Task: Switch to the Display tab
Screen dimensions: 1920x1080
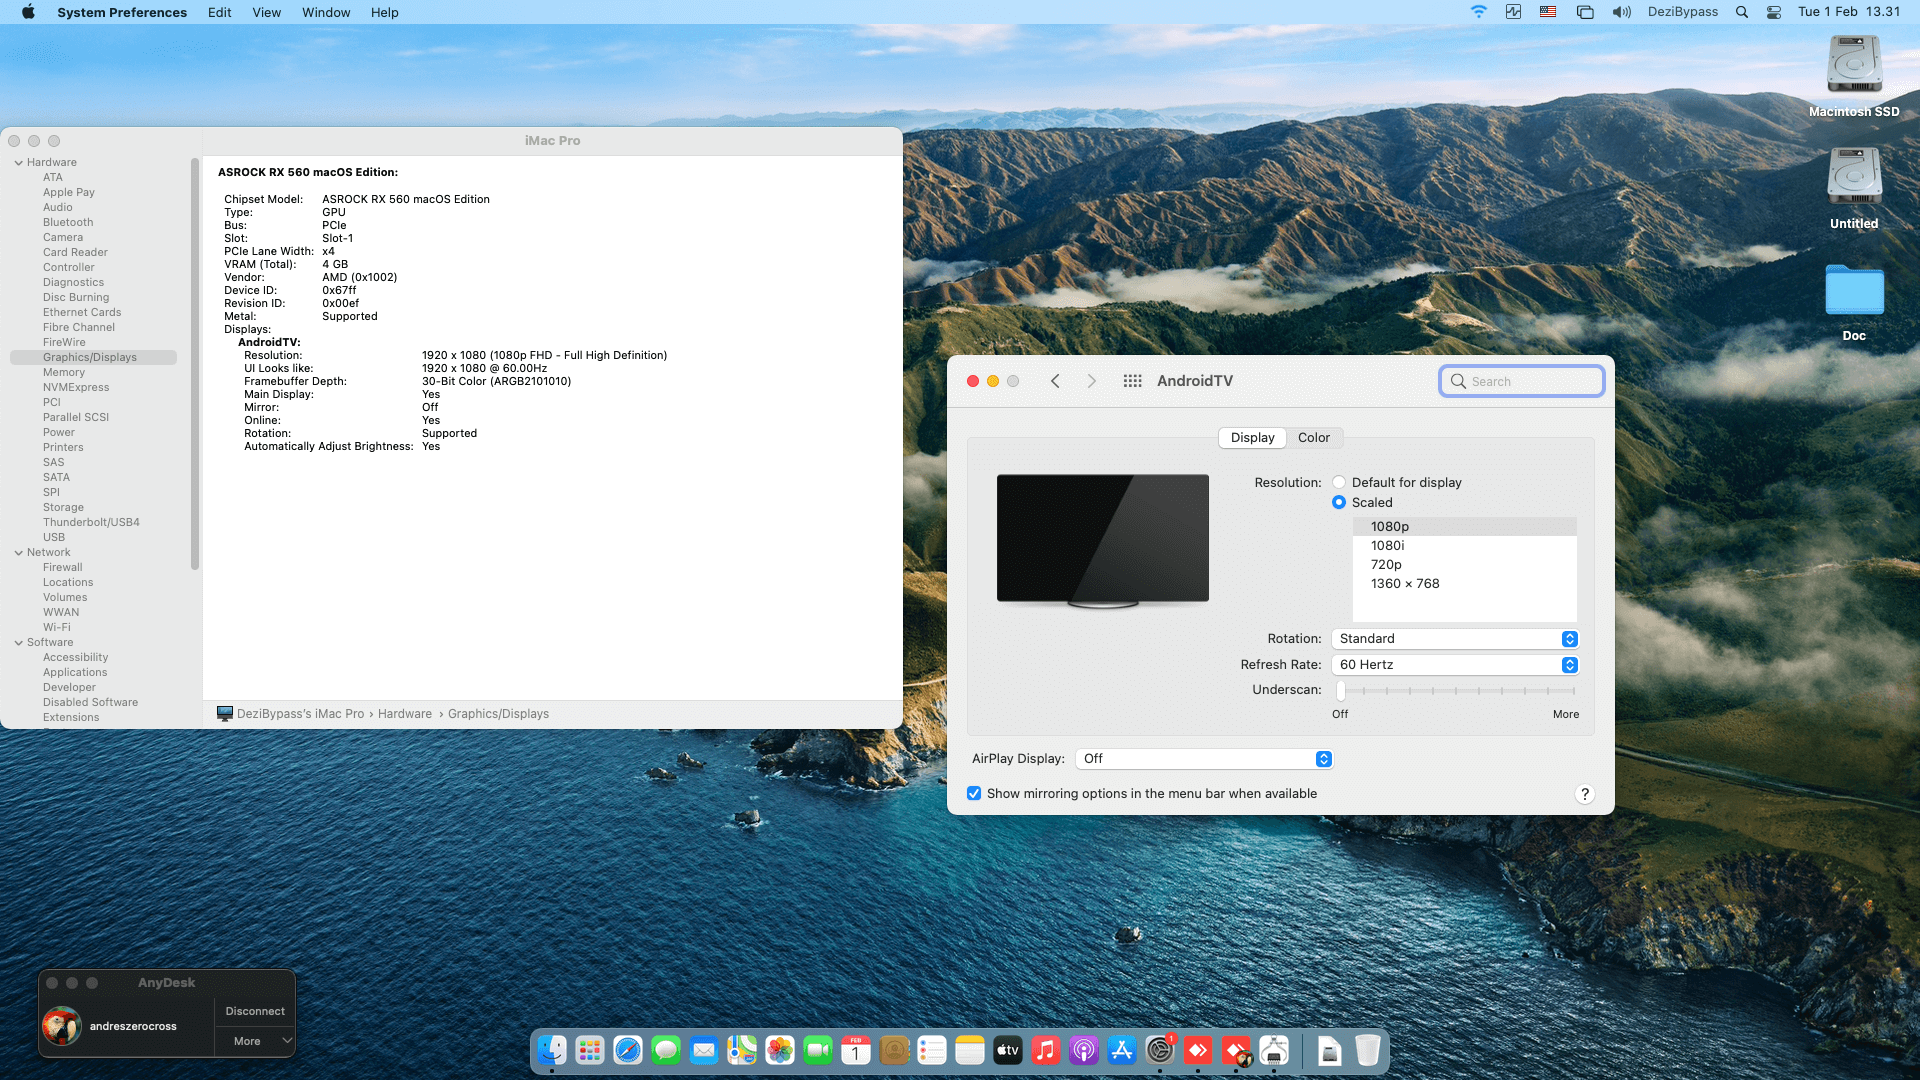Action: click(1252, 438)
